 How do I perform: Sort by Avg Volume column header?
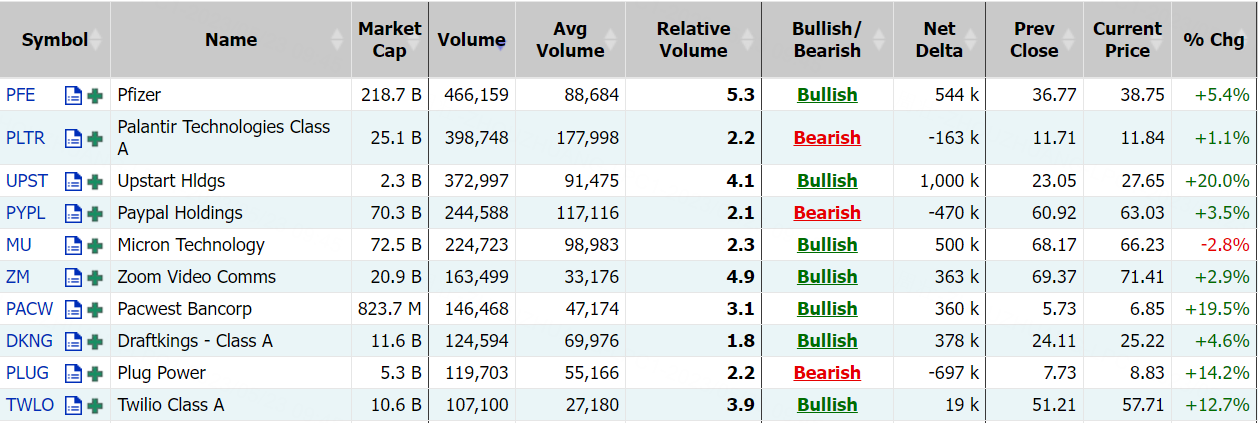point(570,40)
